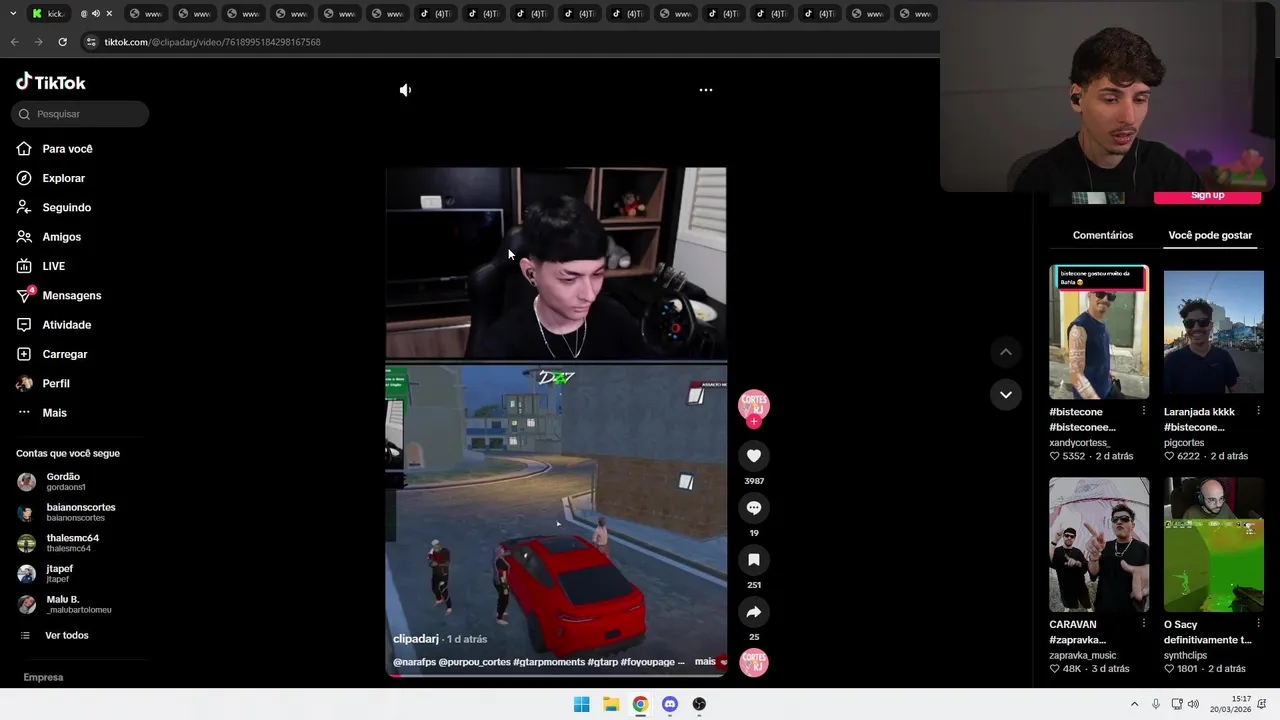
Task: Open the Carregar upload page
Action: pos(53,354)
